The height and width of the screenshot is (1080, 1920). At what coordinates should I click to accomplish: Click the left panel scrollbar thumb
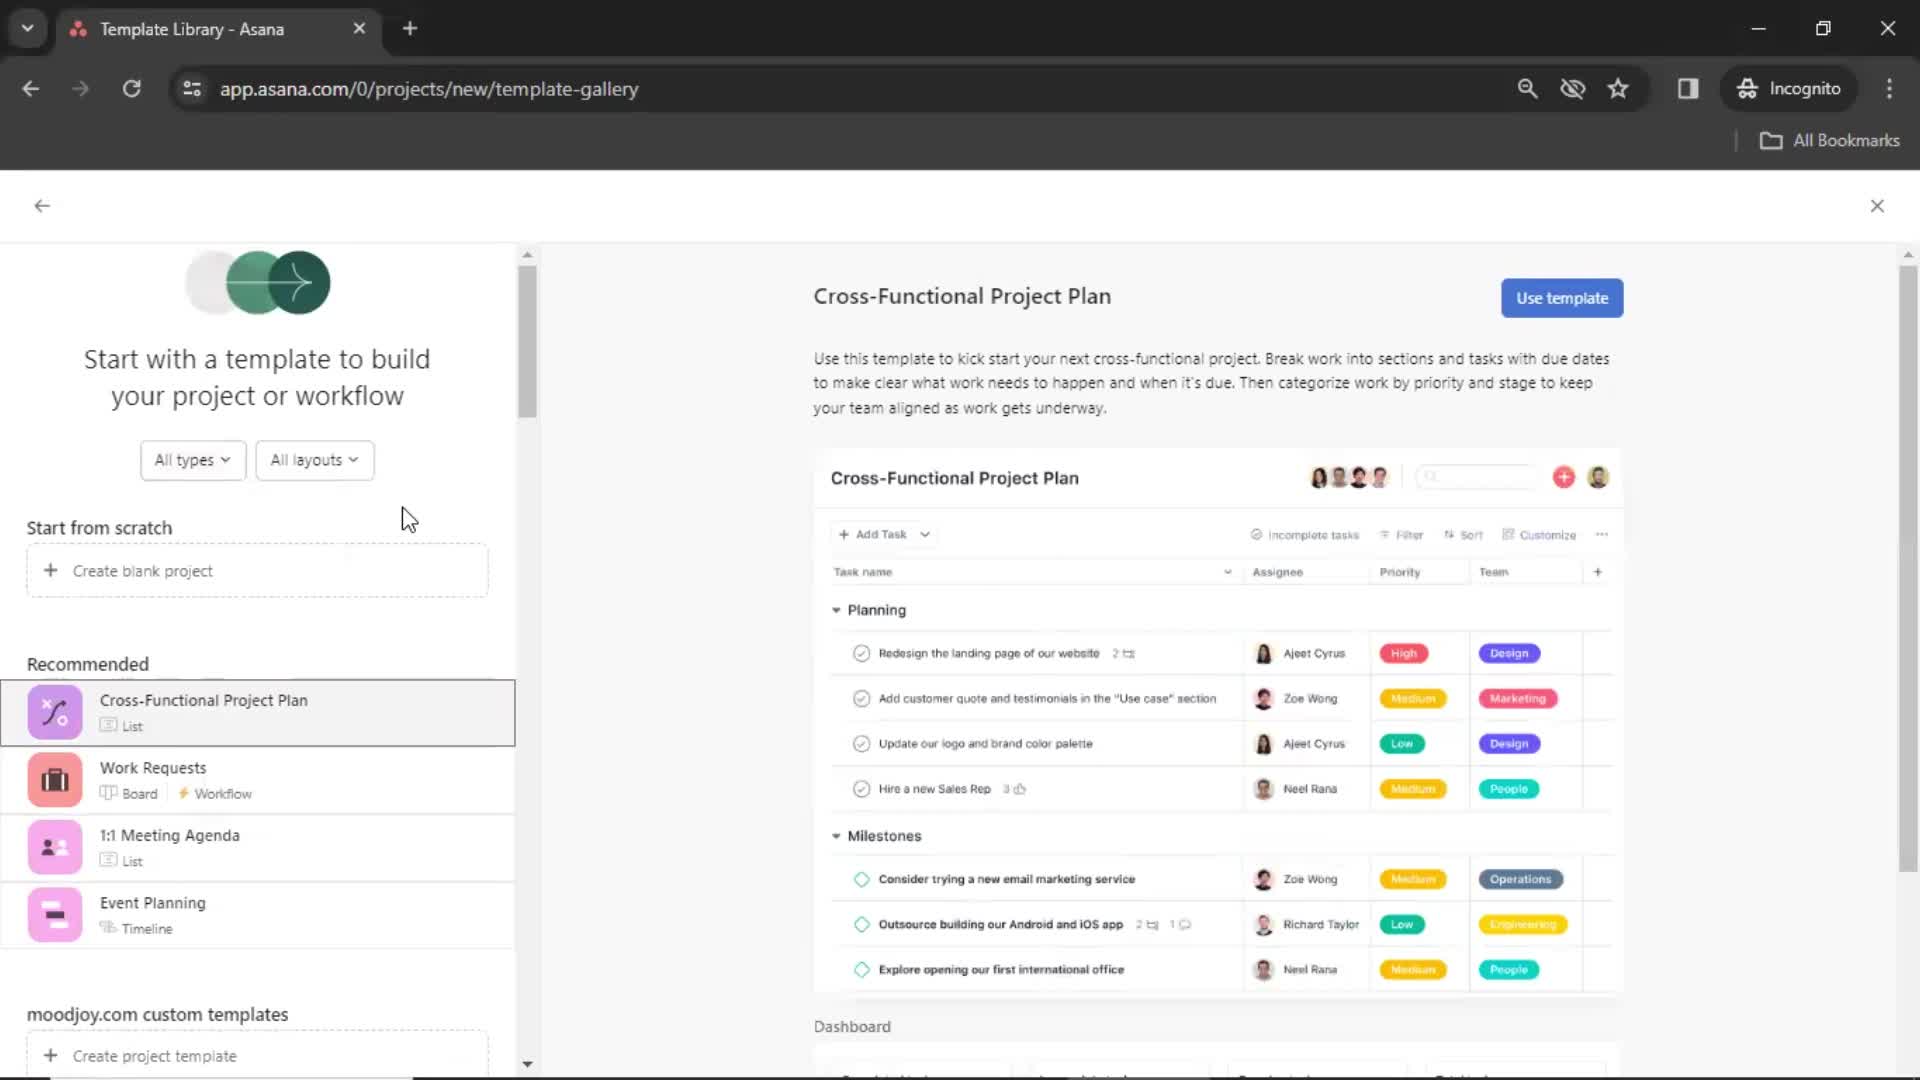(x=528, y=341)
